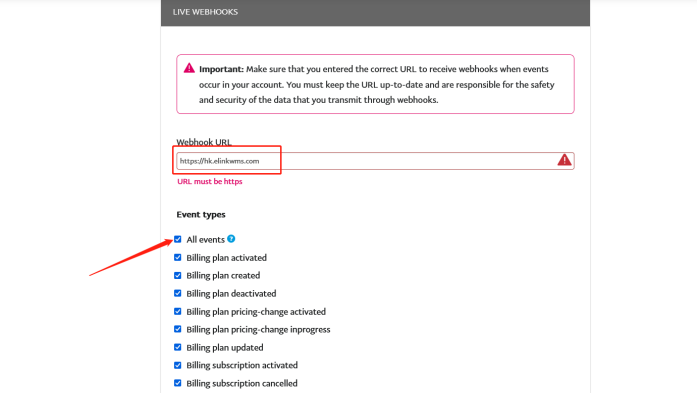Toggle Billing plan created checkbox

click(178, 276)
